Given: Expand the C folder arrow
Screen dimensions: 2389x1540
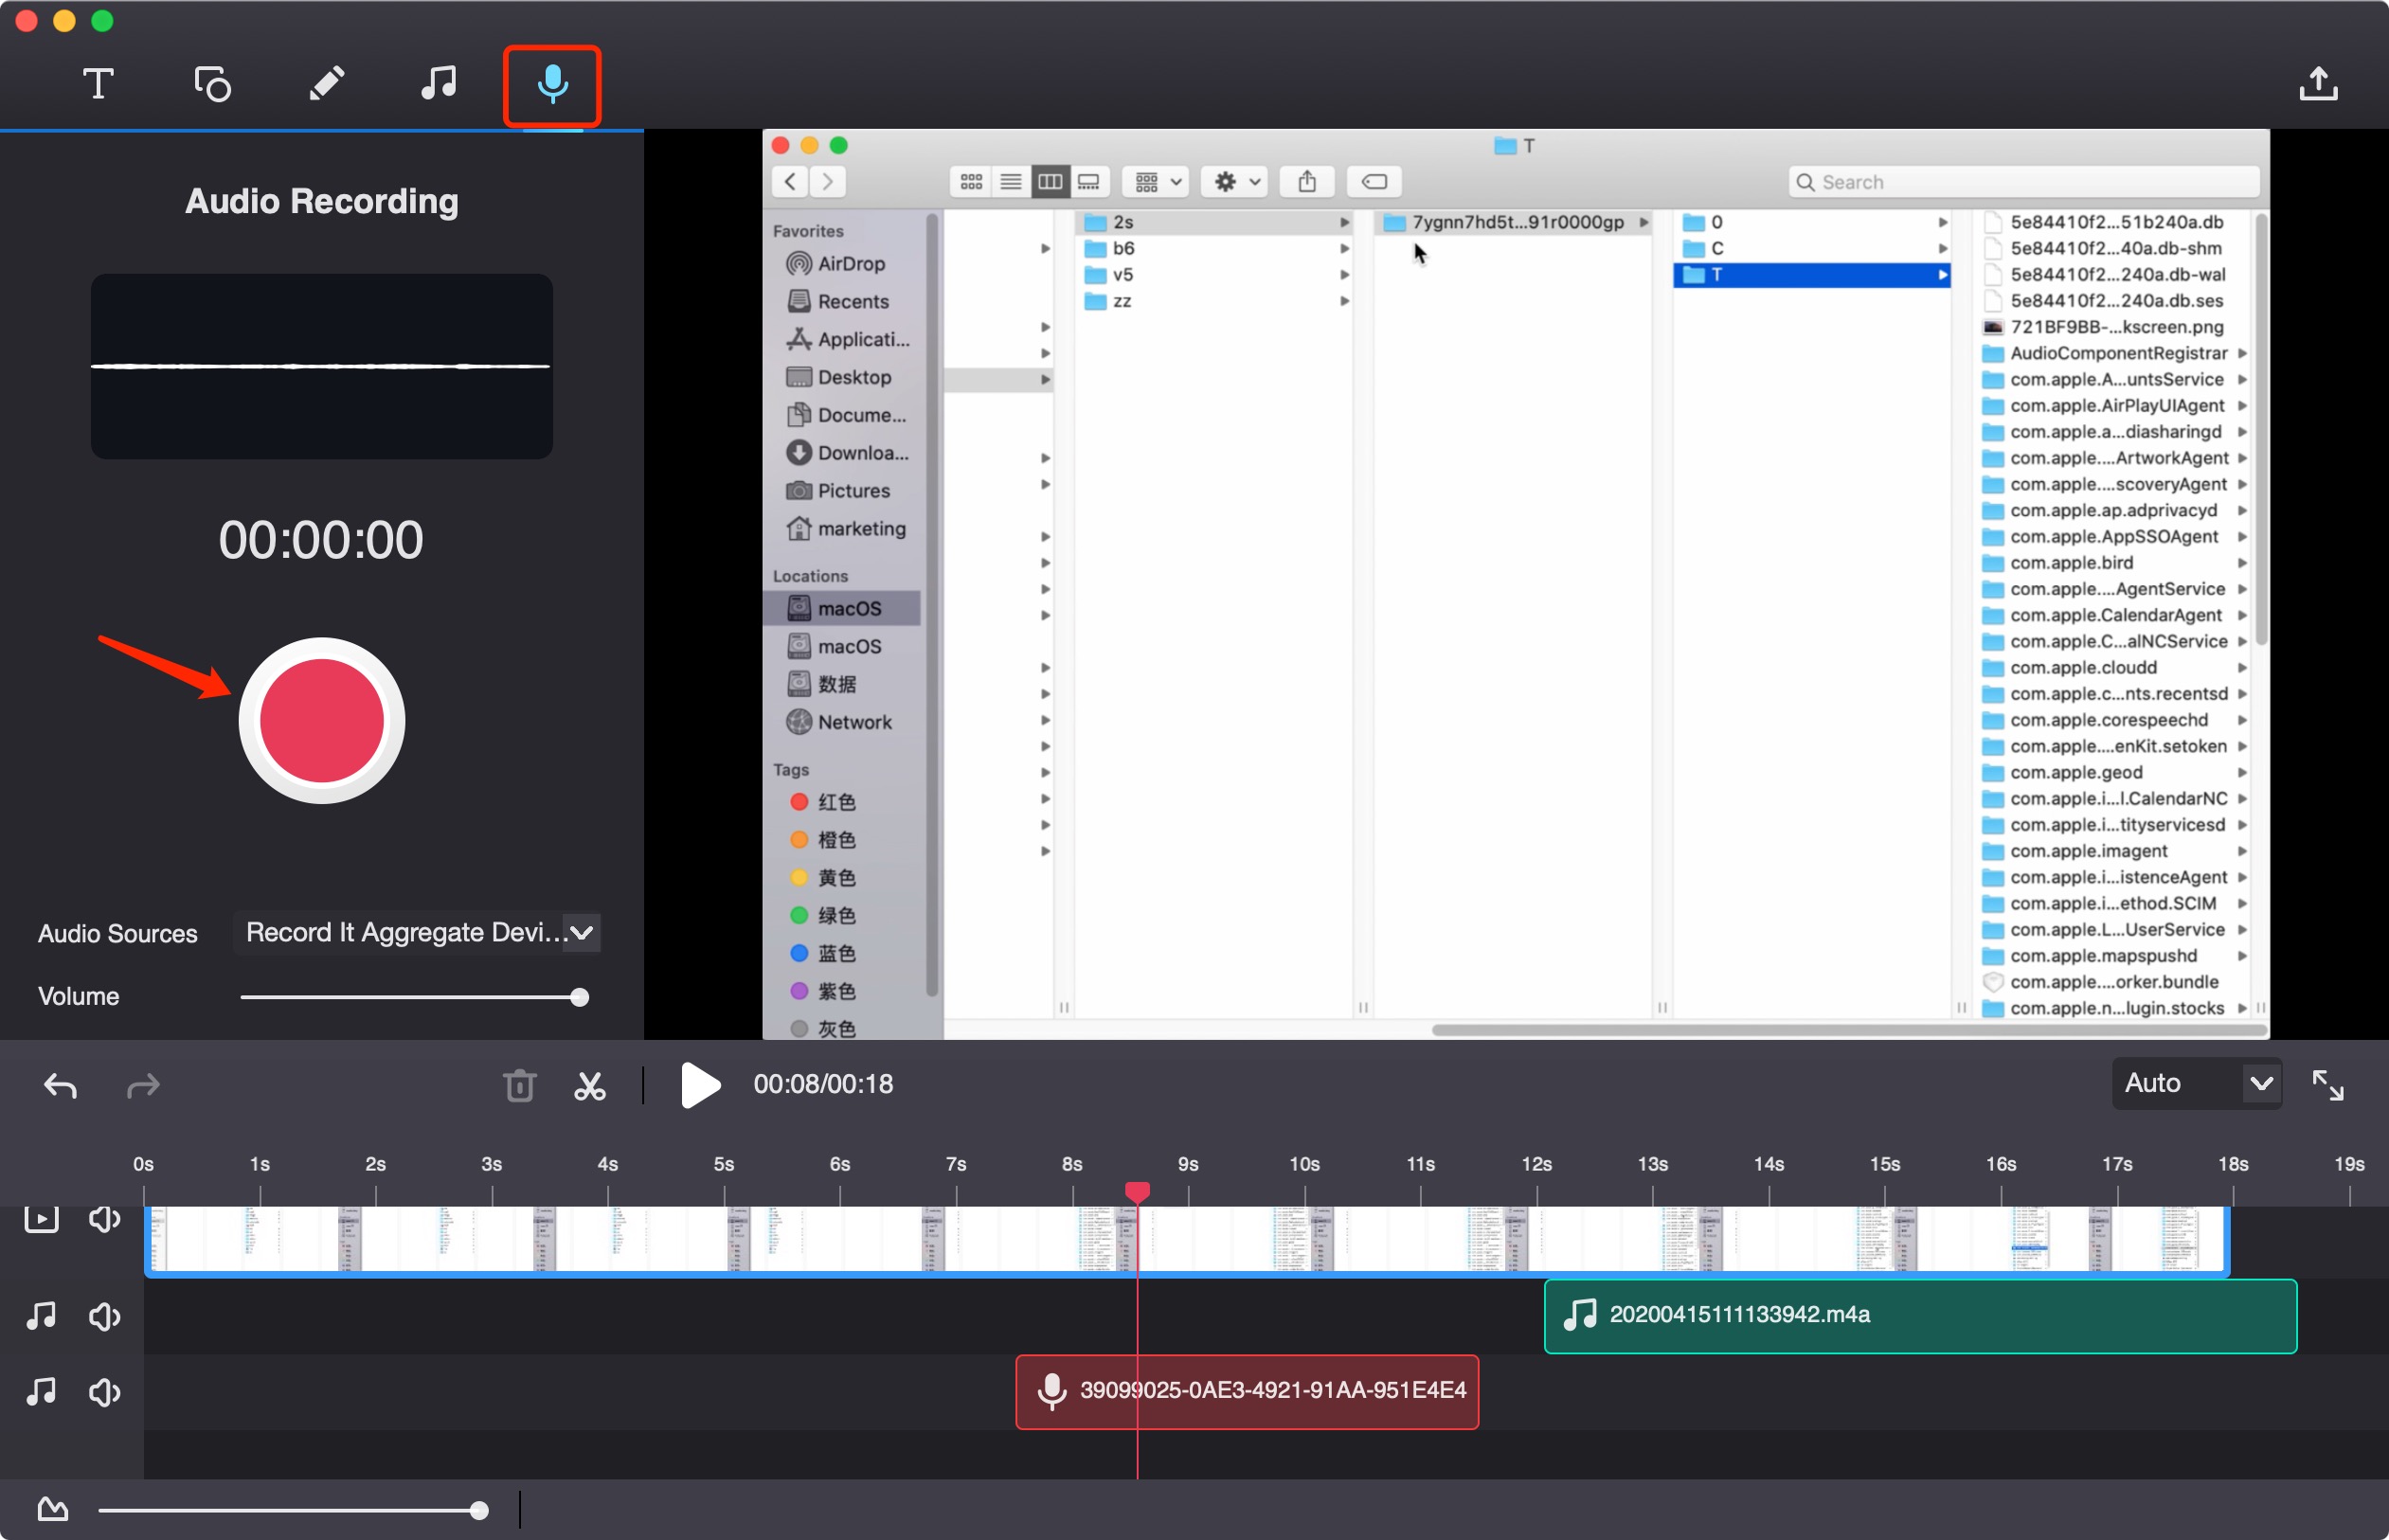Looking at the screenshot, I should point(1942,248).
